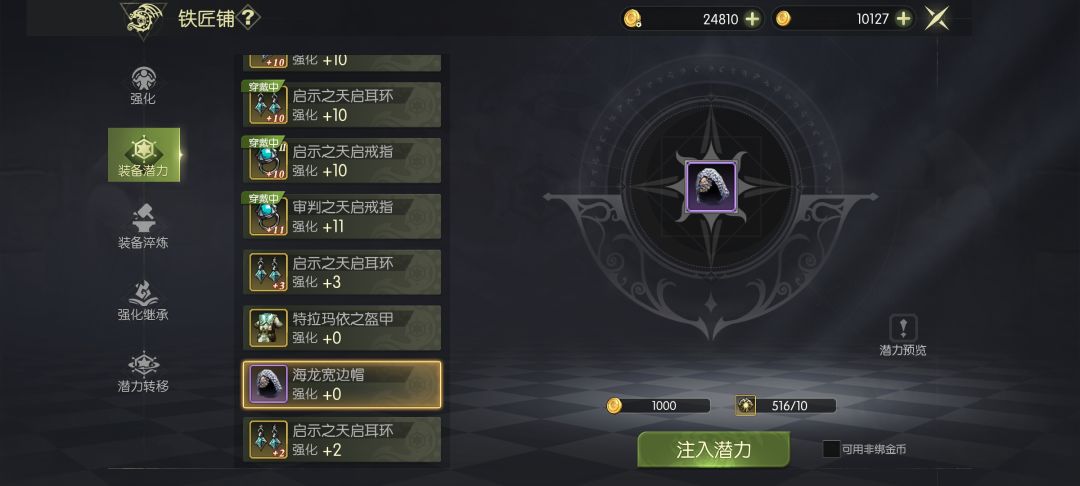Click the hat thumbnail in the center slot
The image size is (1080, 486).
(711, 187)
